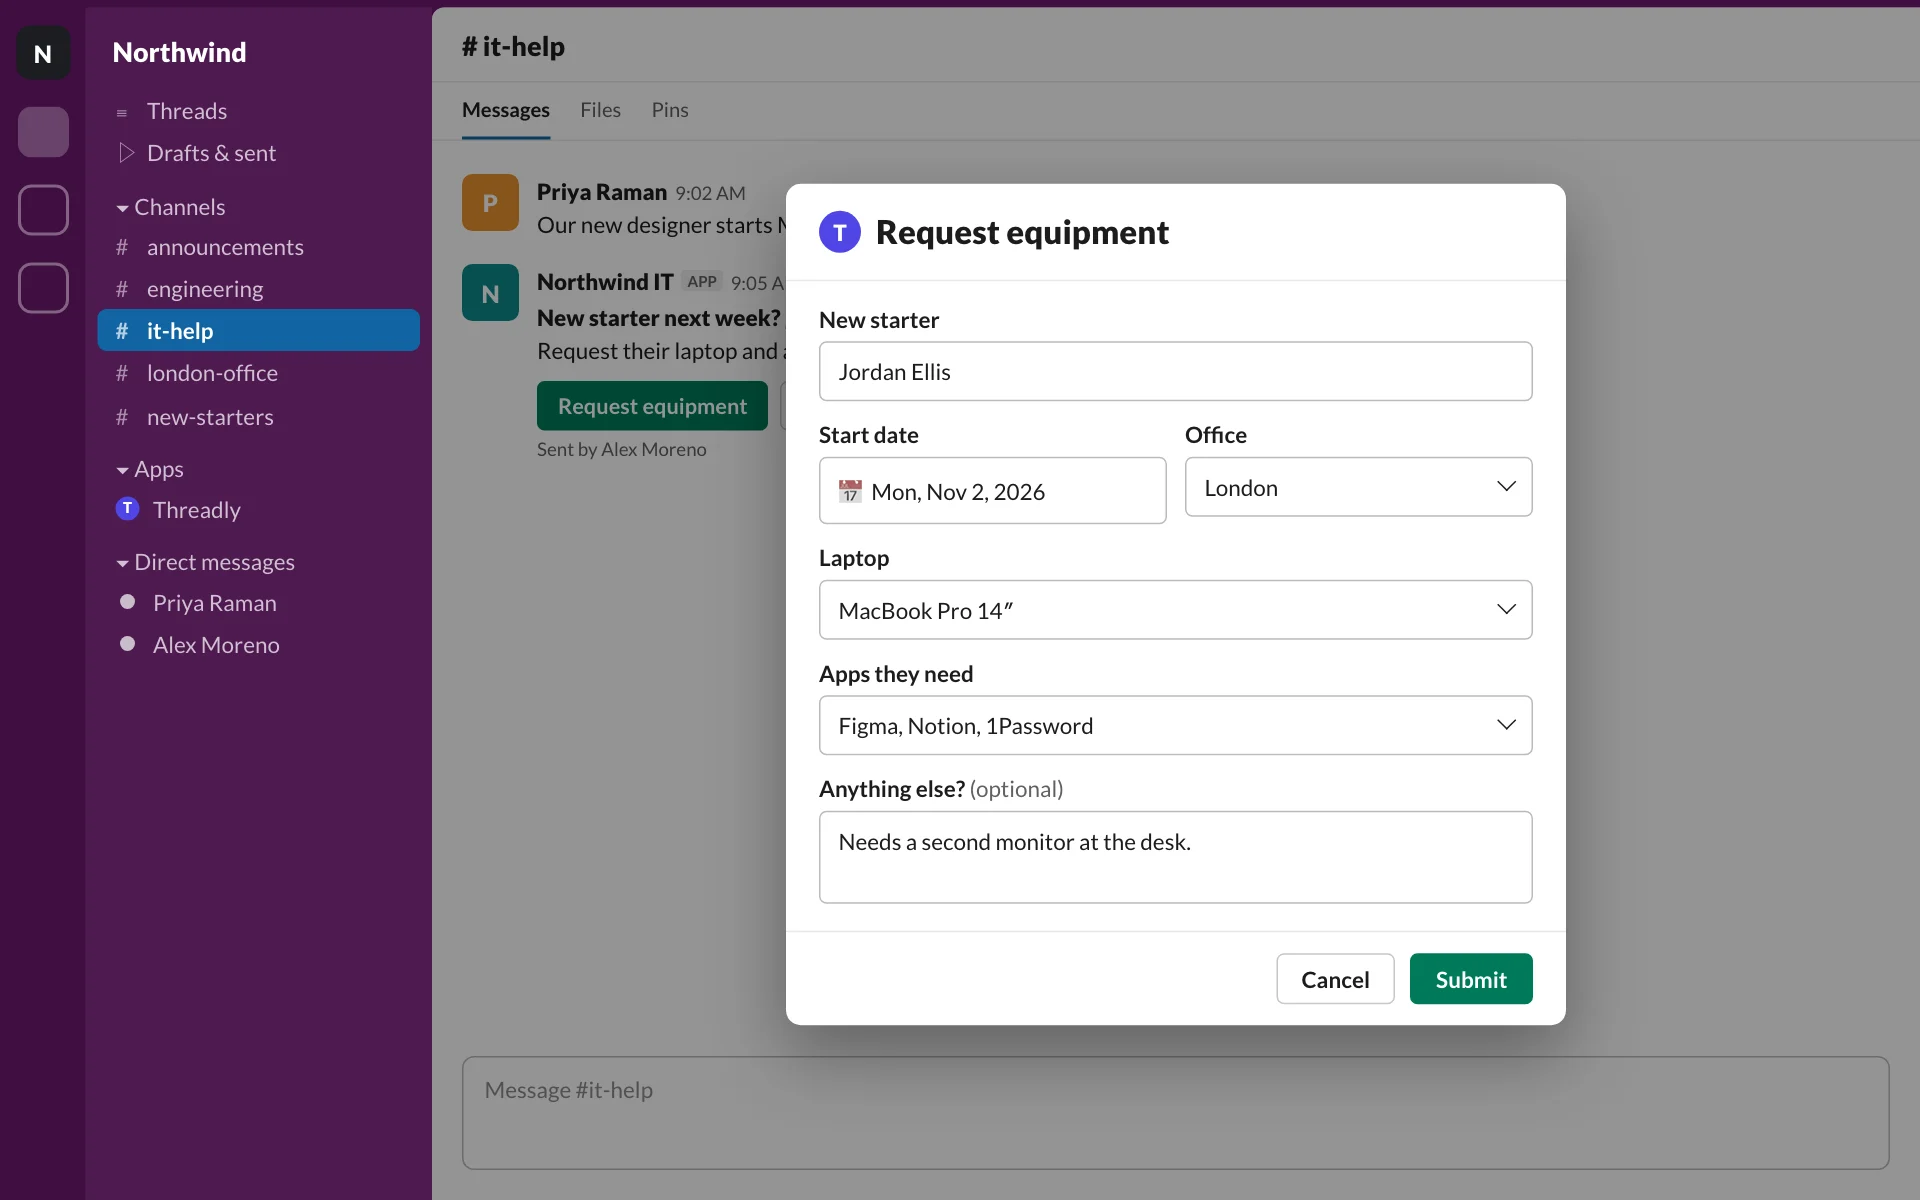The width and height of the screenshot is (1920, 1200).
Task: Open Threadly app in sidebar
Action: [258, 510]
